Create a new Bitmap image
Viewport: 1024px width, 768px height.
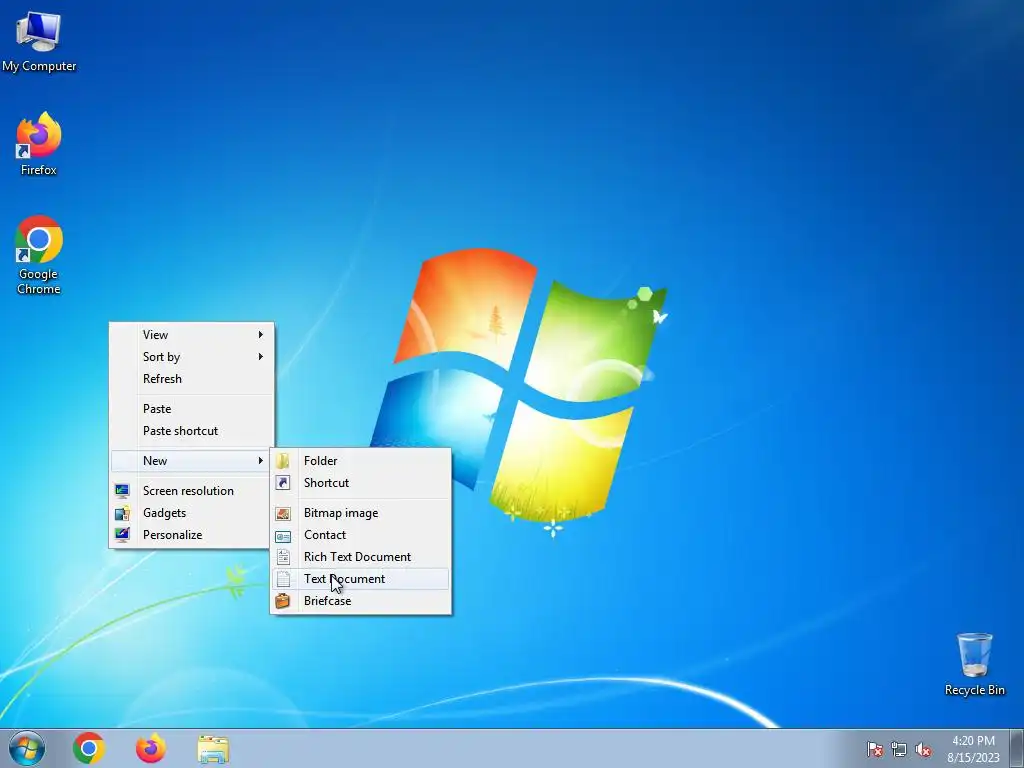(360, 513)
